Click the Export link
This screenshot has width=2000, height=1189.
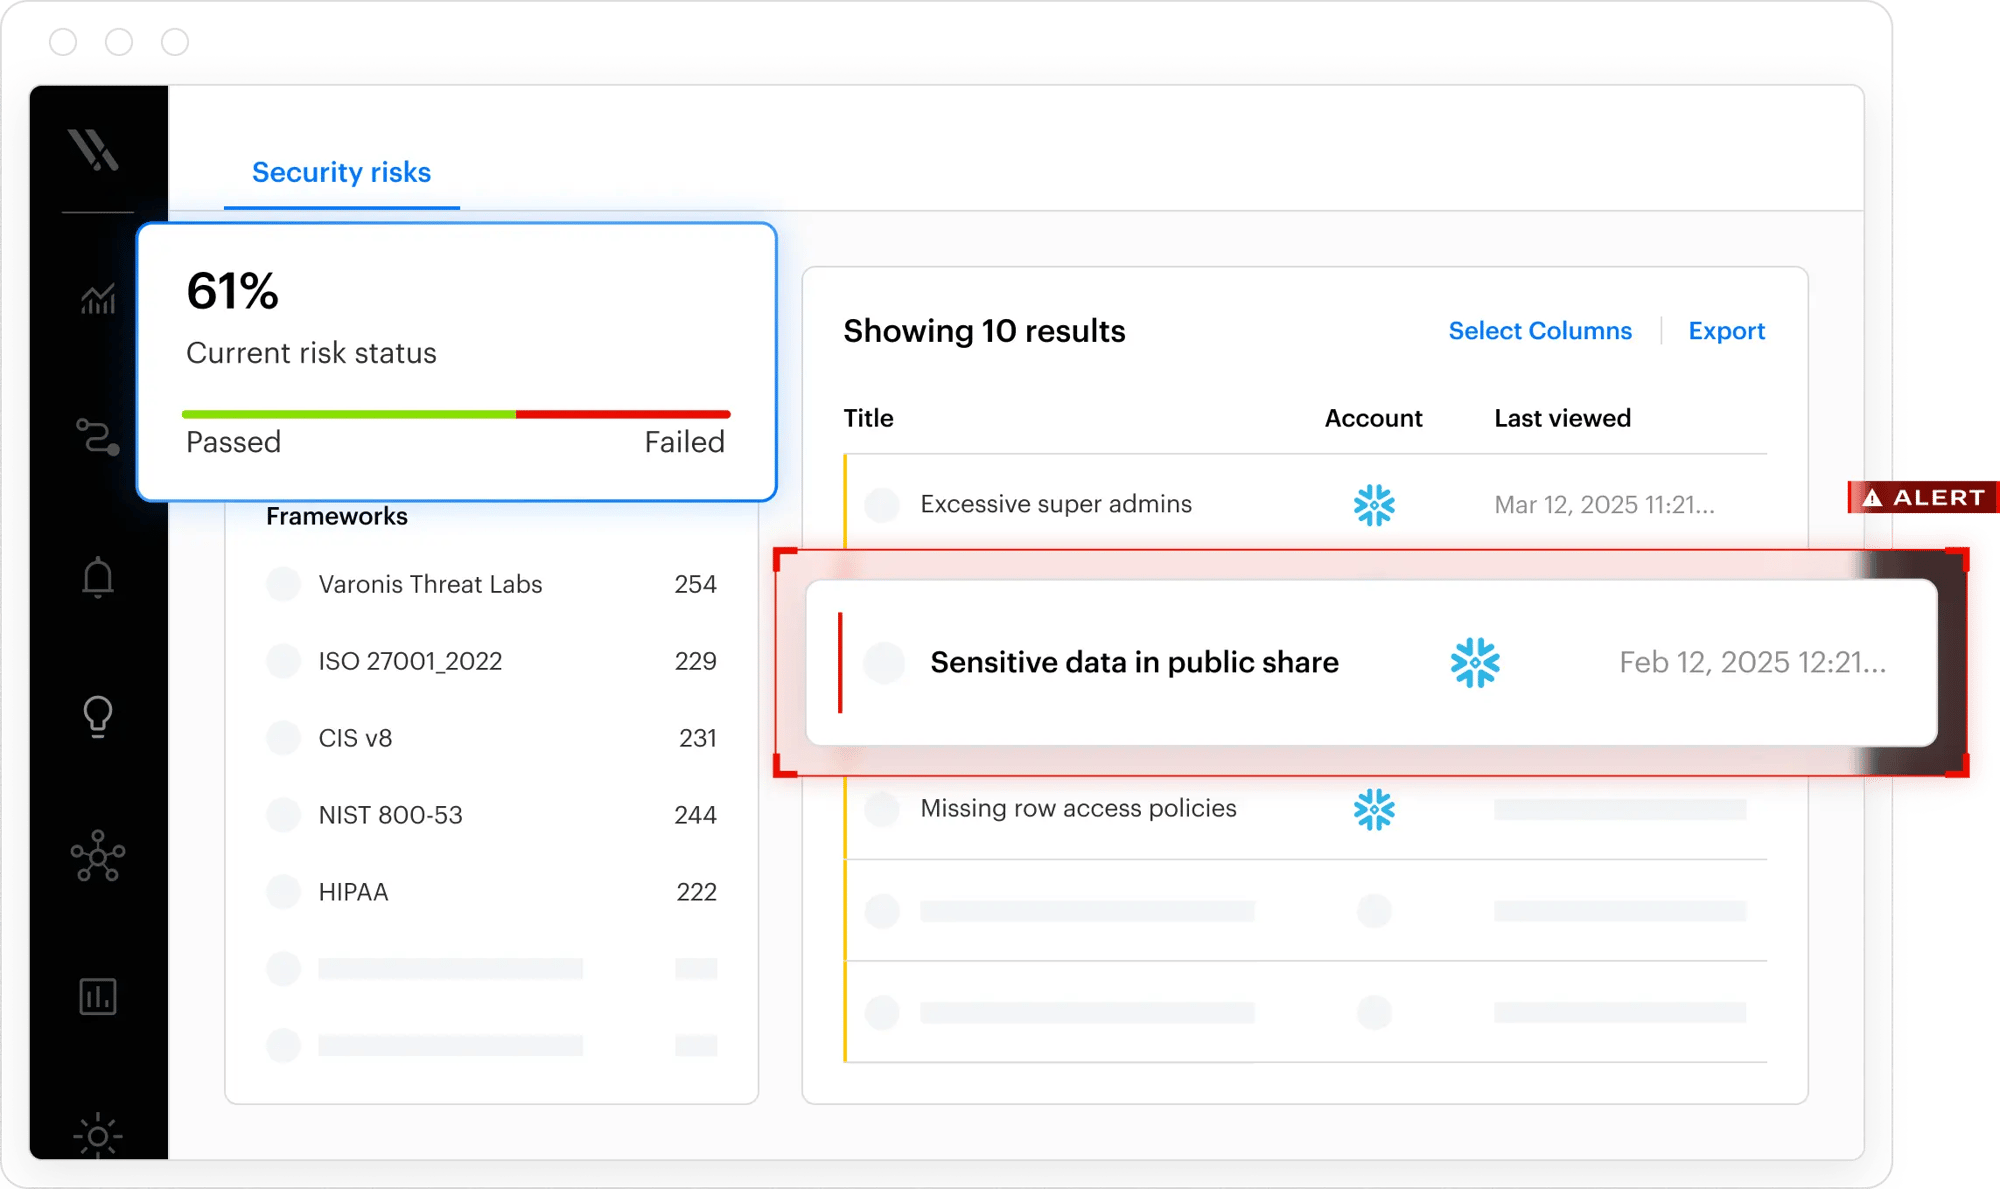pos(1726,330)
